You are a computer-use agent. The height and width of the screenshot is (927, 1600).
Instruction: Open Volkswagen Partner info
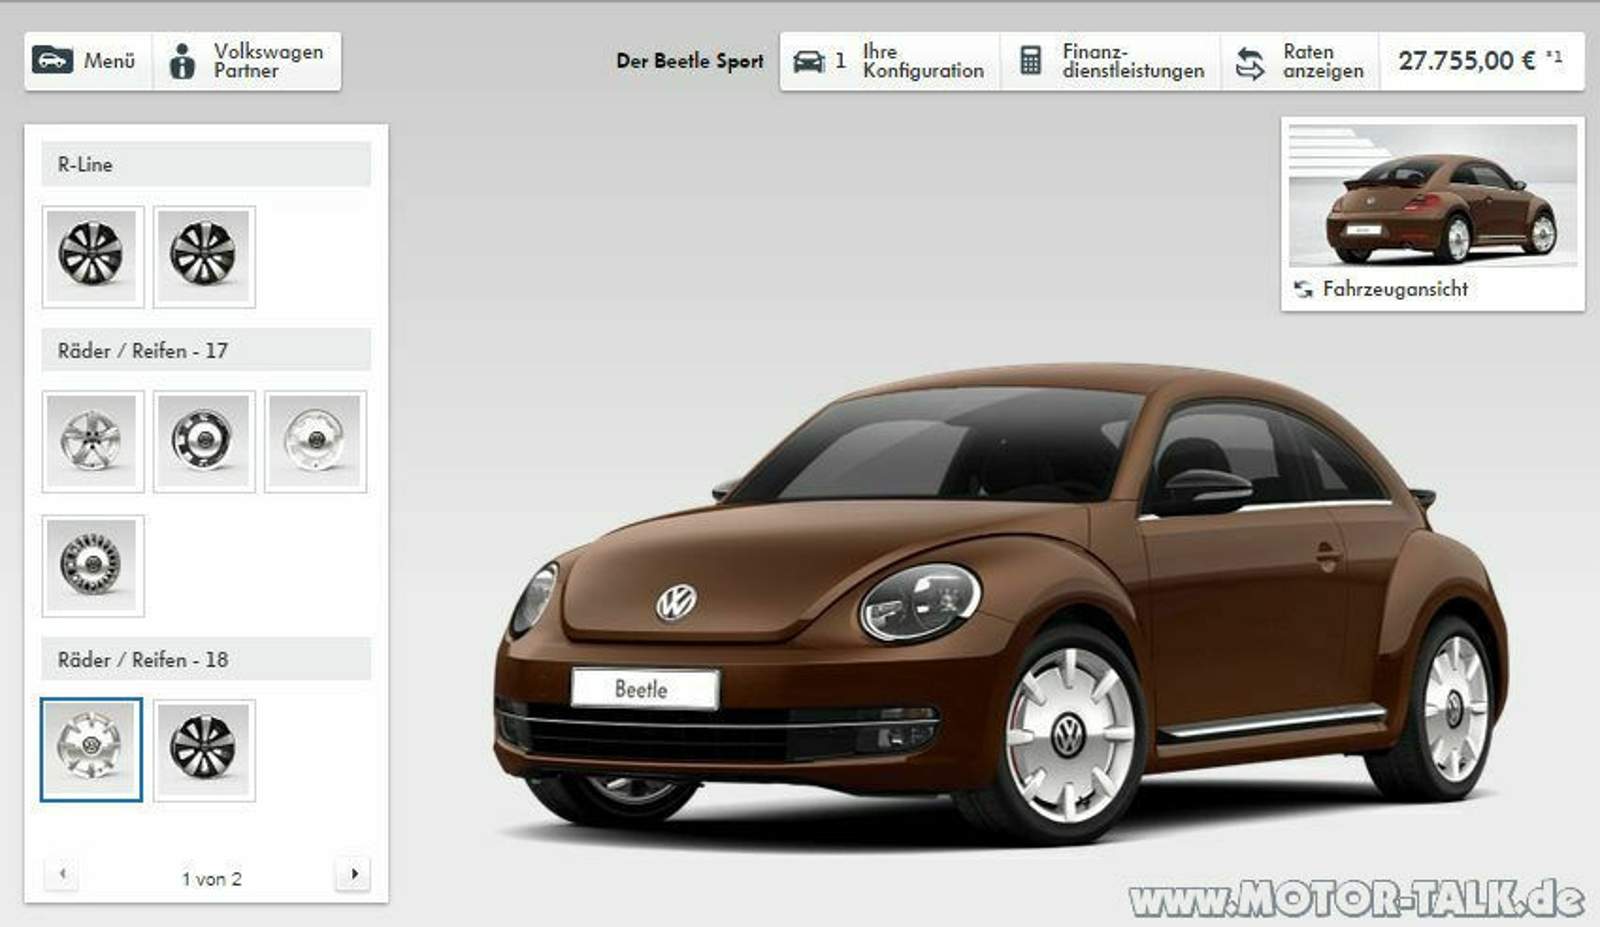tap(247, 61)
